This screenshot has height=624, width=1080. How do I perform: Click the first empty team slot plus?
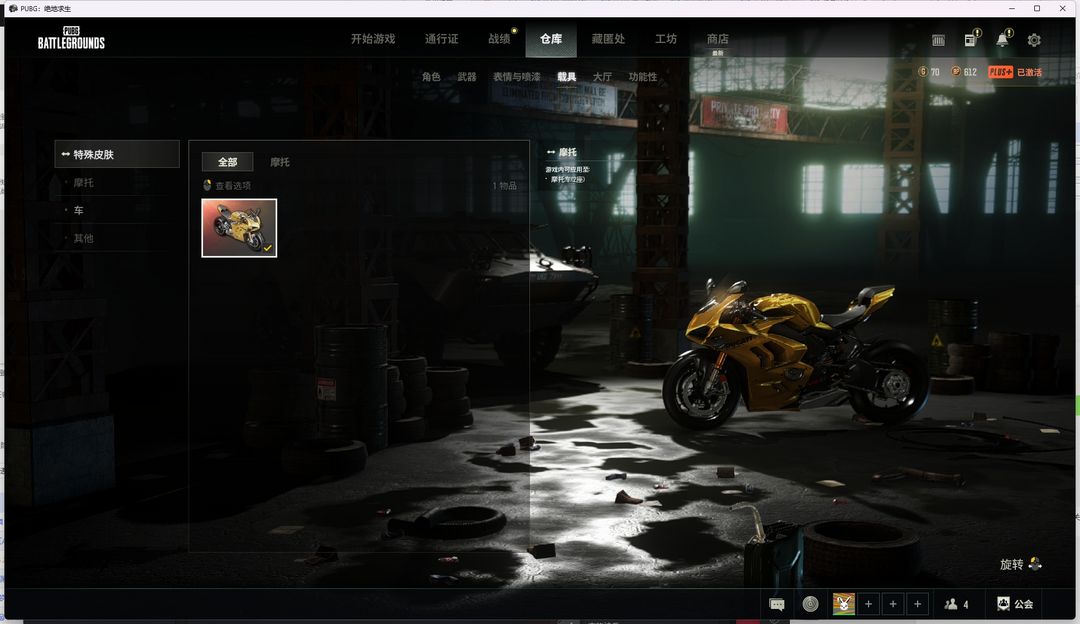[868, 604]
